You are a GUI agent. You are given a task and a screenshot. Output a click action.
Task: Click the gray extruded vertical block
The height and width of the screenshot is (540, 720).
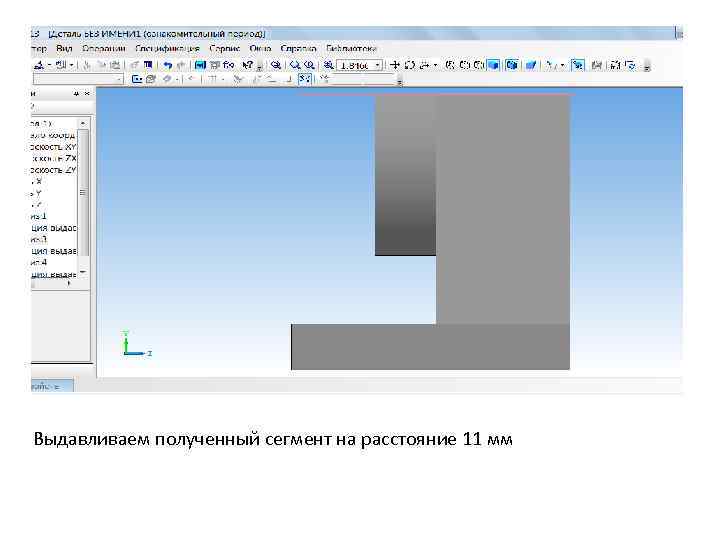tap(503, 209)
